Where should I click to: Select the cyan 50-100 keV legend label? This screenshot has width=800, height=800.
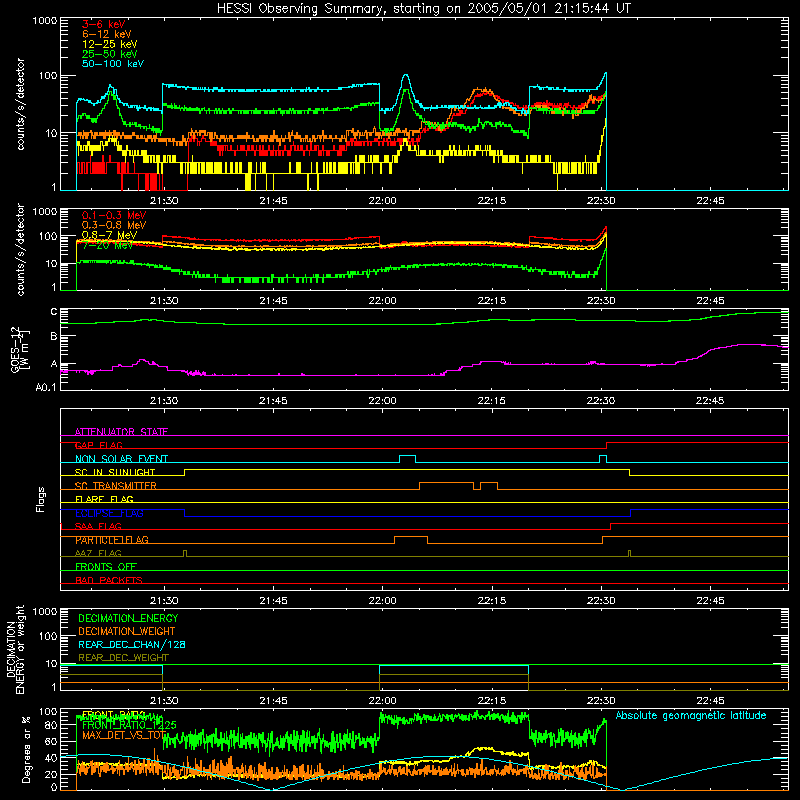point(113,64)
